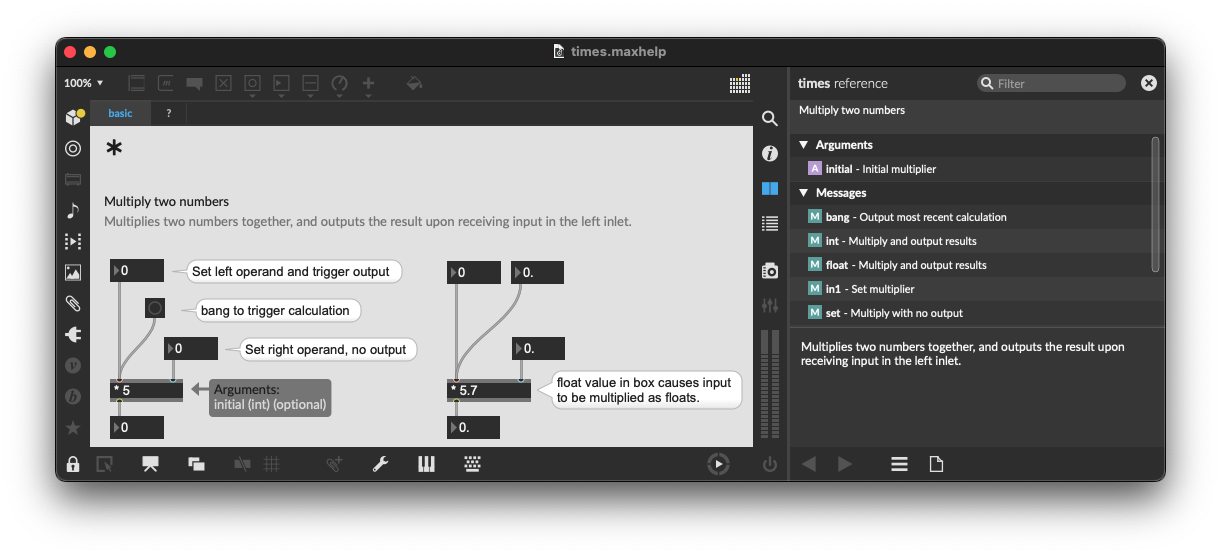Viewport: 1221px width, 555px height.
Task: Toggle the grid display icon
Action: (272, 464)
